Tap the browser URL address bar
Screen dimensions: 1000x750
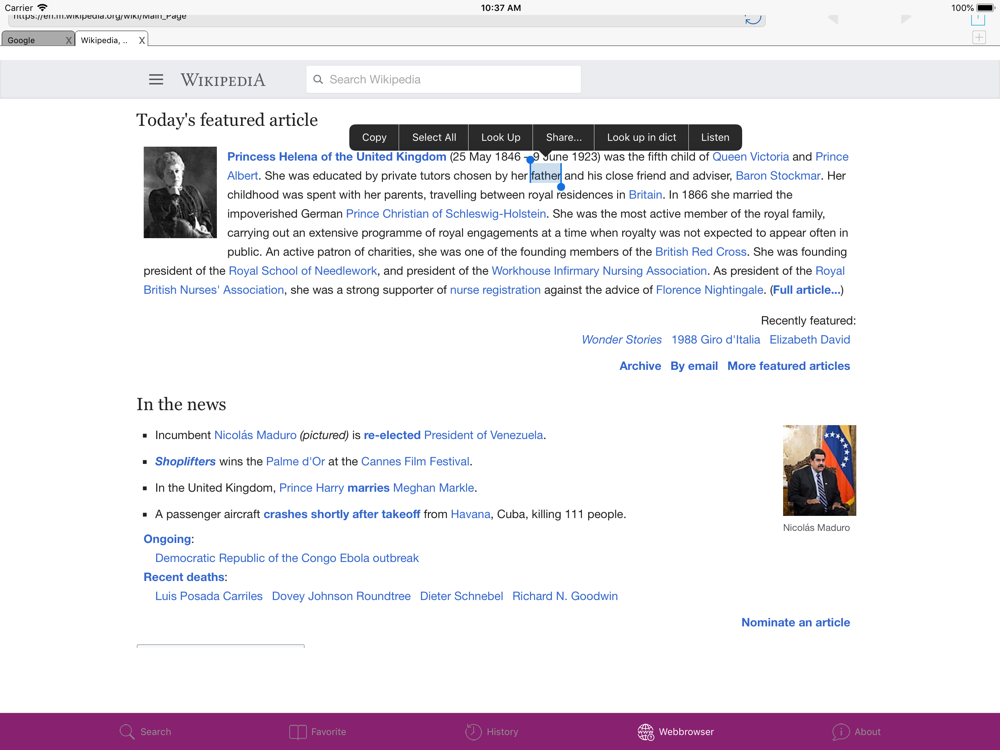(386, 18)
